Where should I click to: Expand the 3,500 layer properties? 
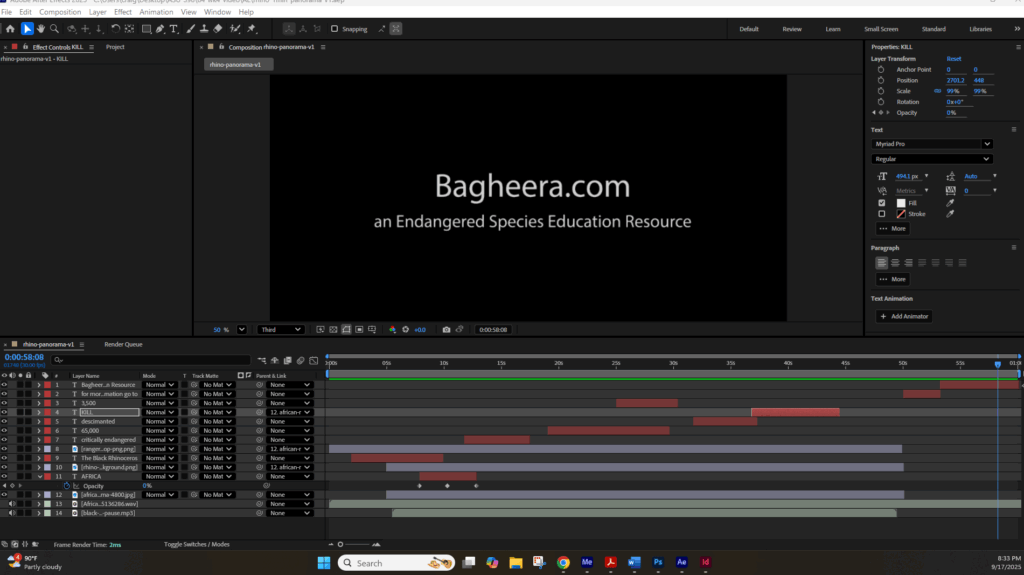point(39,403)
